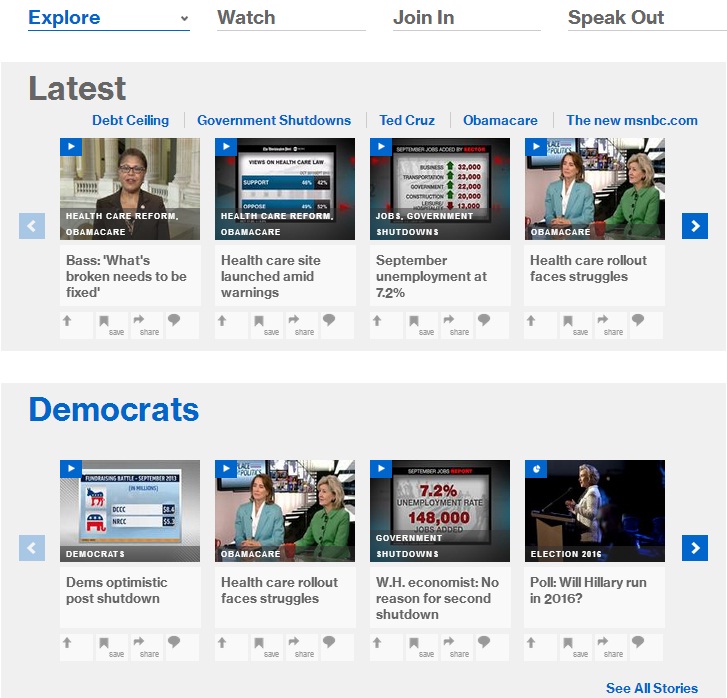
Task: Open the Ted Cruz topic link
Action: pyautogui.click(x=406, y=120)
